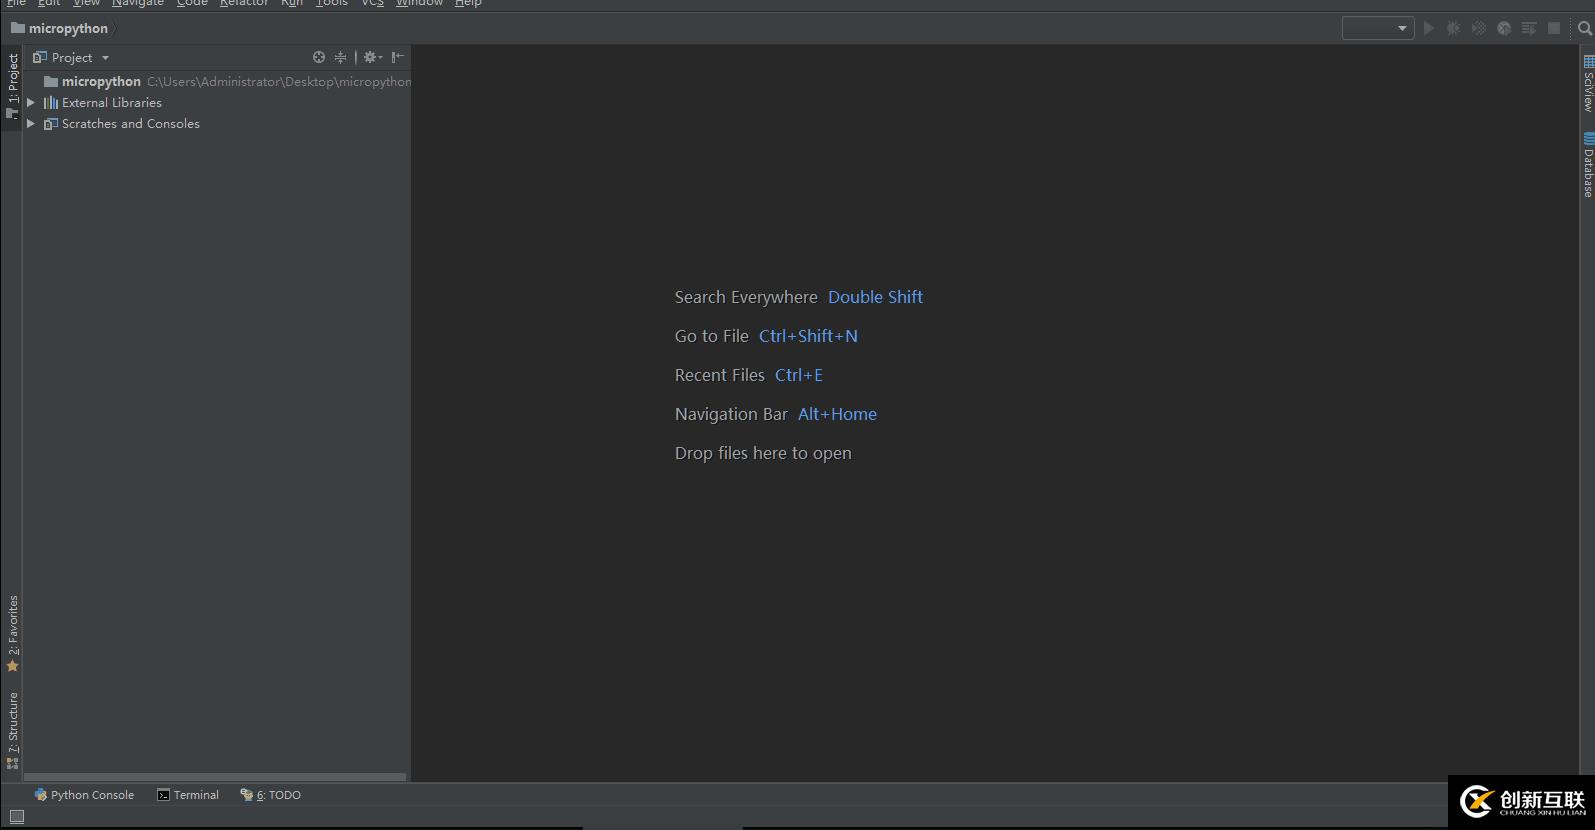Click the Run button in the toolbar
The height and width of the screenshot is (830, 1595).
pos(1429,28)
